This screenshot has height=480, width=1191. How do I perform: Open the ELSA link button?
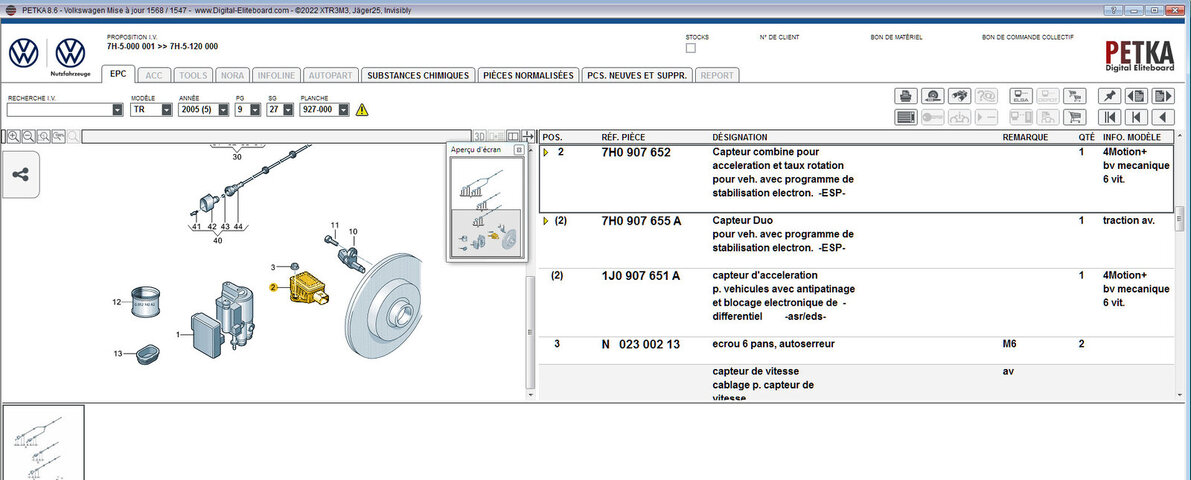[1019, 96]
